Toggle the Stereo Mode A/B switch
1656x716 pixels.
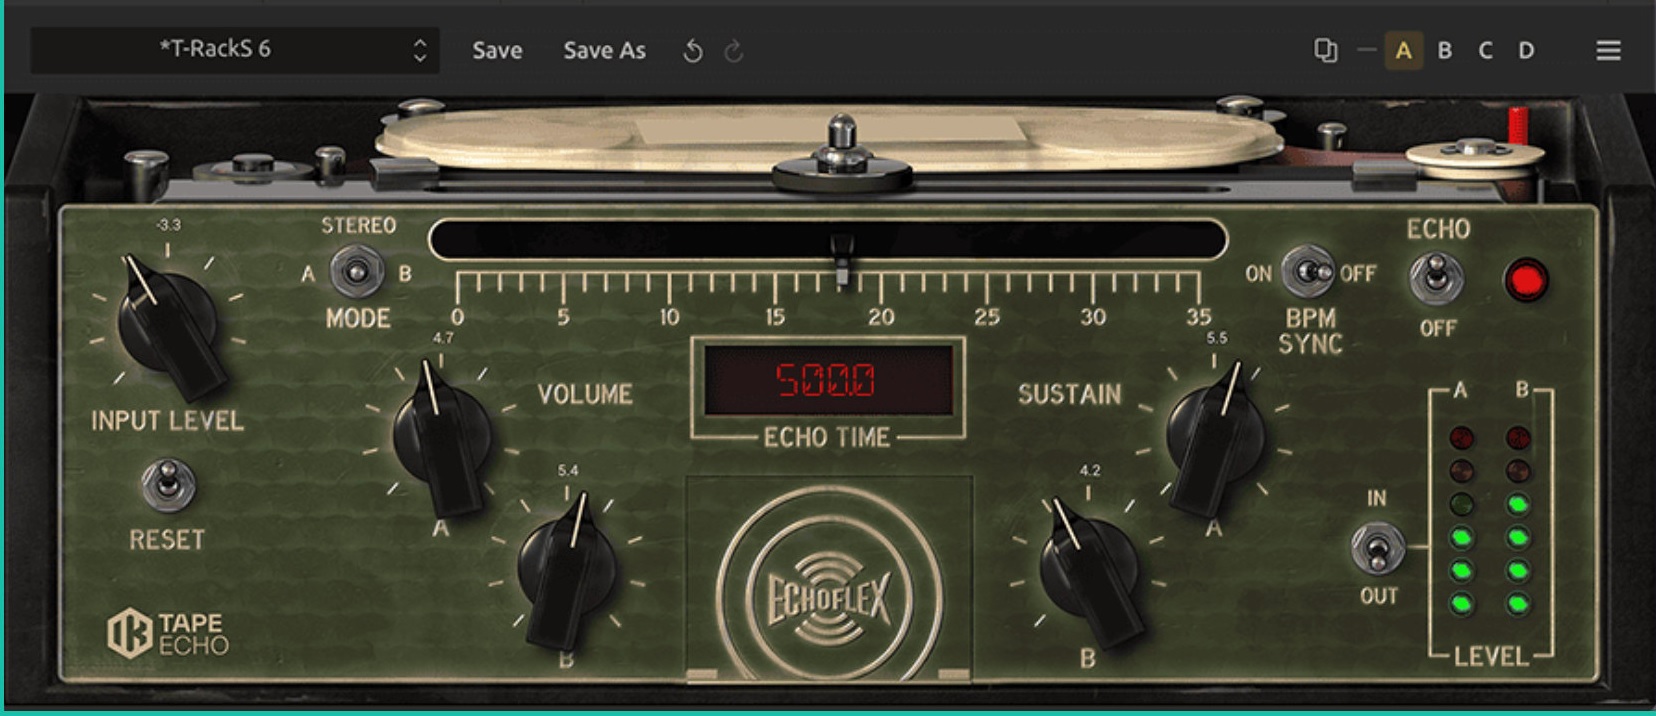point(357,272)
